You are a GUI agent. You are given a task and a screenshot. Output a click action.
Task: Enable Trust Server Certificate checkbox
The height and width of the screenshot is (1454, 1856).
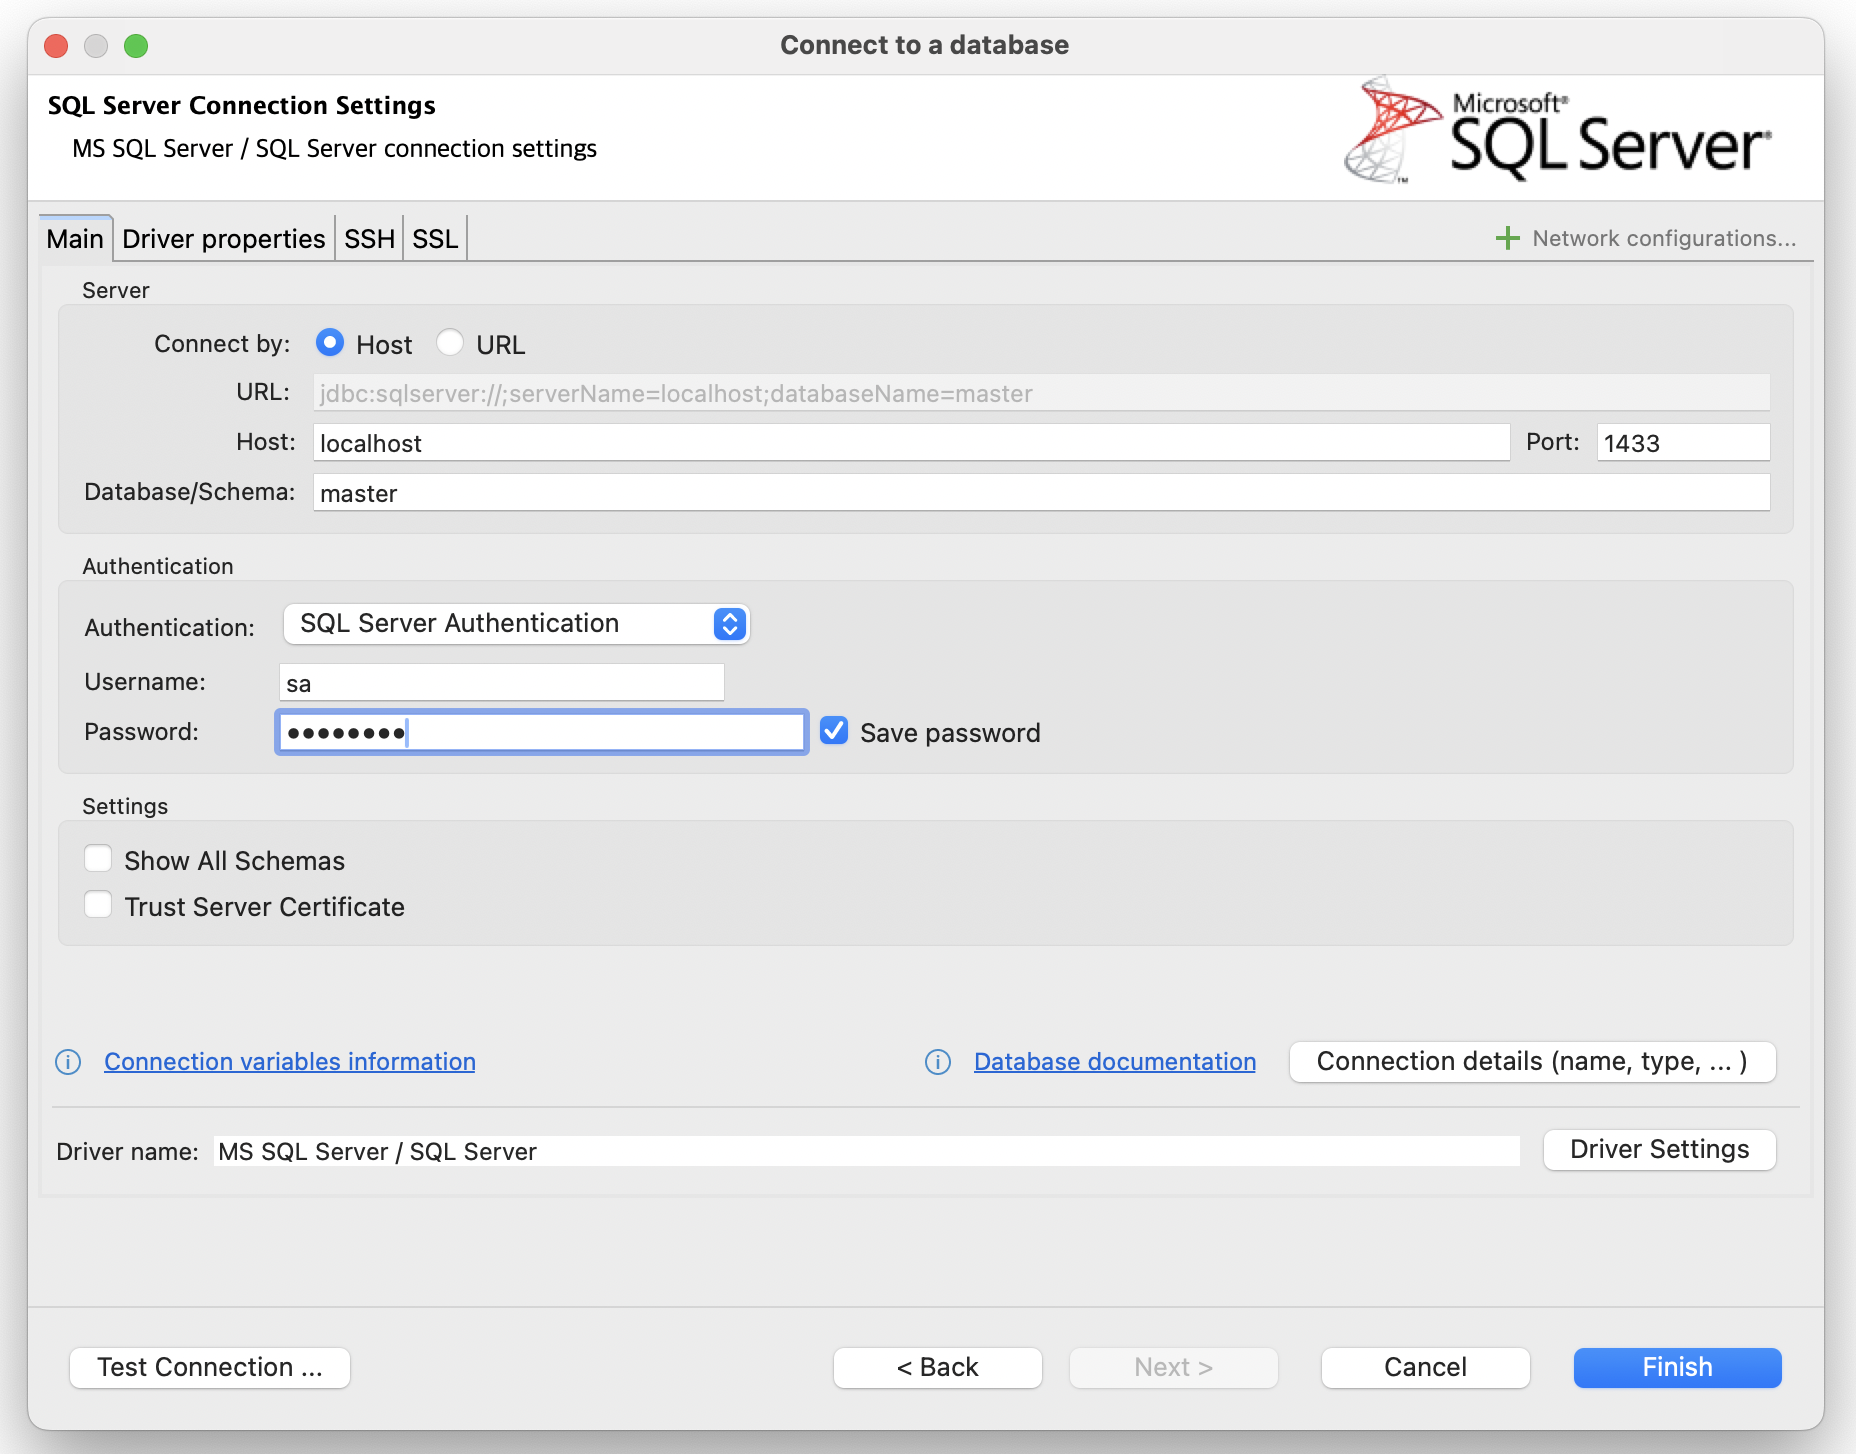(98, 905)
